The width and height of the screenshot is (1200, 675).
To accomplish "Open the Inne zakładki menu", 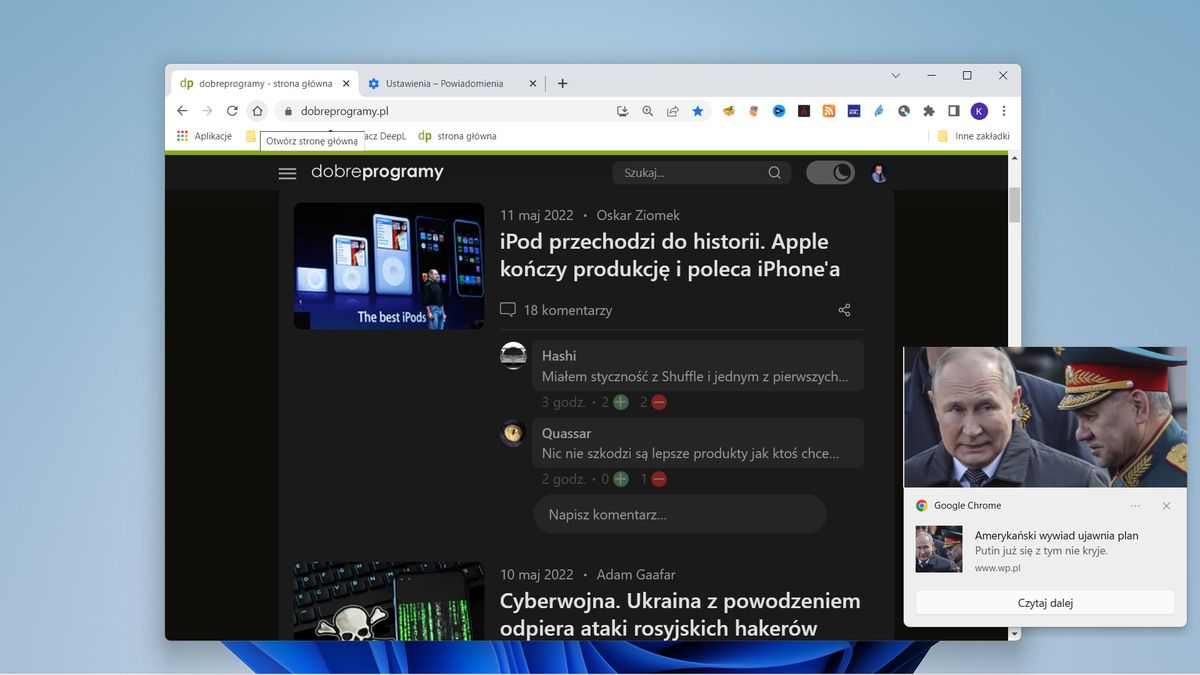I will pyautogui.click(x=973, y=135).
